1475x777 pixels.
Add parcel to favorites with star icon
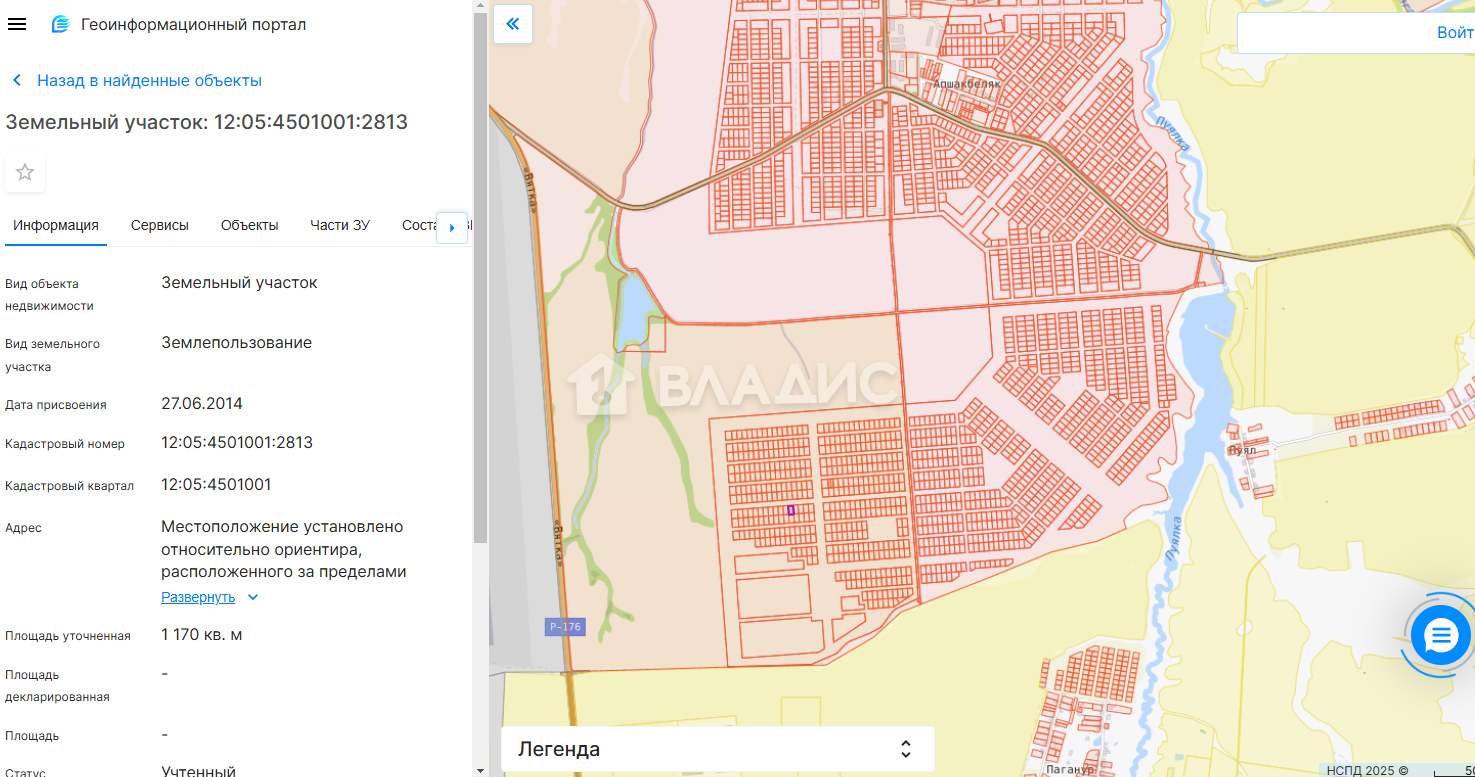point(25,172)
